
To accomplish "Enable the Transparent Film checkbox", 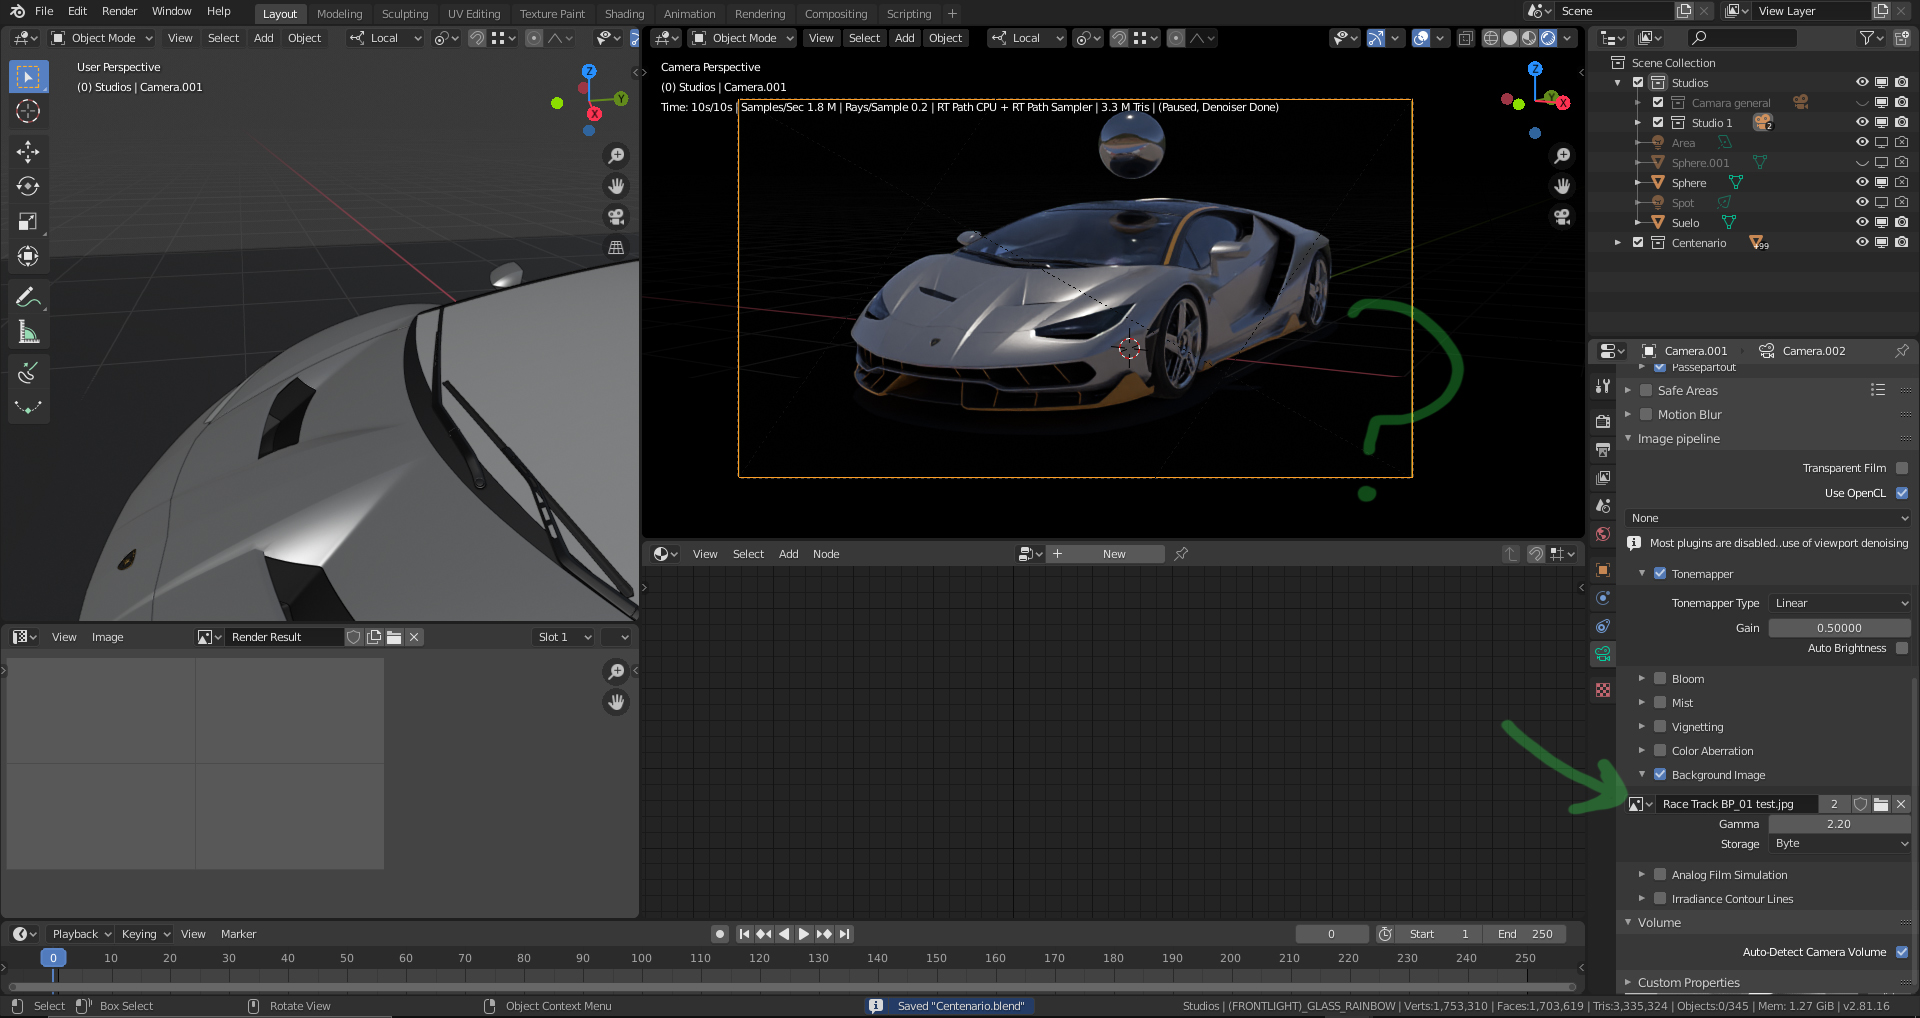I will [1901, 468].
